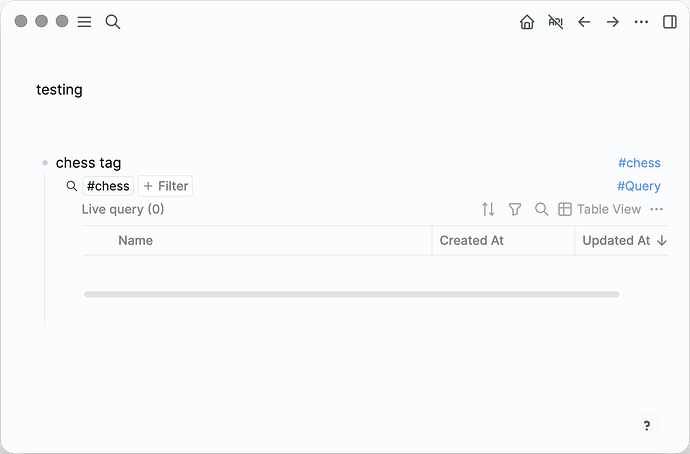Go to the home page icon
The width and height of the screenshot is (690, 454).
click(527, 22)
